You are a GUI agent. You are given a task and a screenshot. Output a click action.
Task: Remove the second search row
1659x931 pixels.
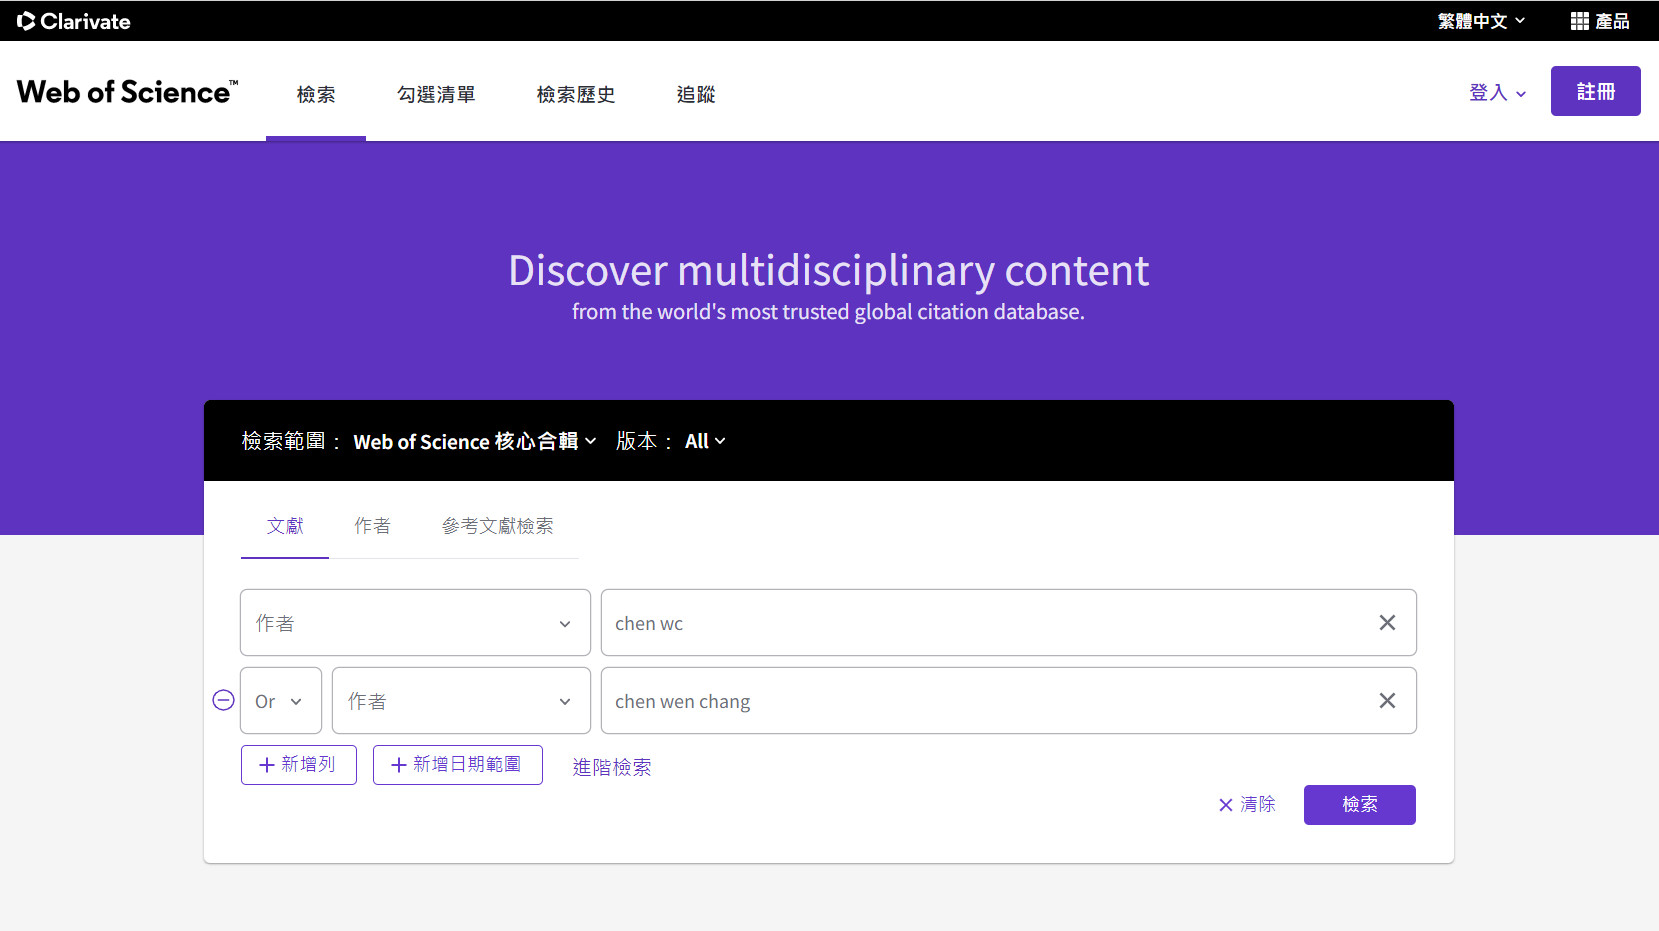pos(224,700)
